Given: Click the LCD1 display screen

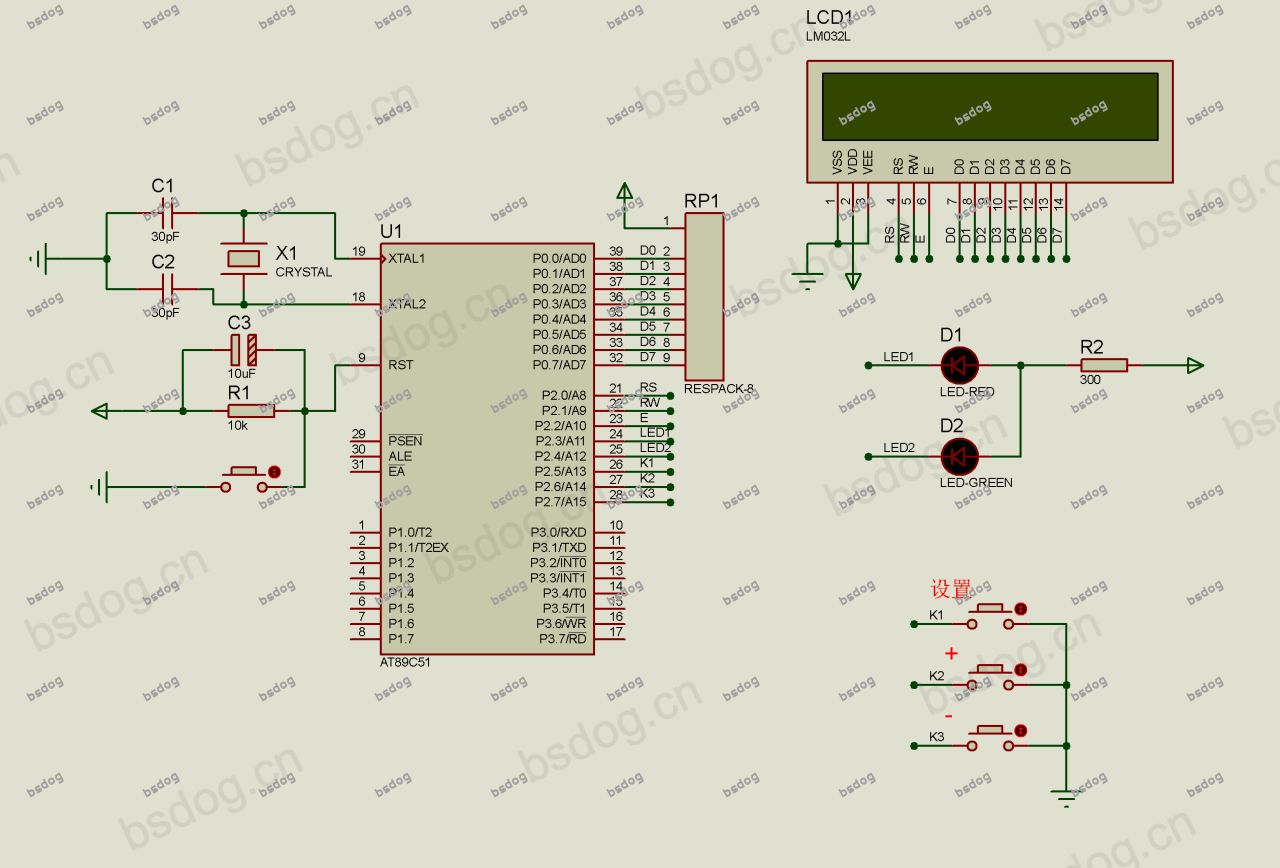Looking at the screenshot, I should pos(990,106).
